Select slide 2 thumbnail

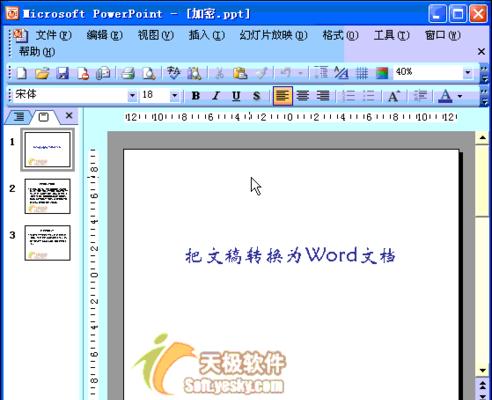47,196
